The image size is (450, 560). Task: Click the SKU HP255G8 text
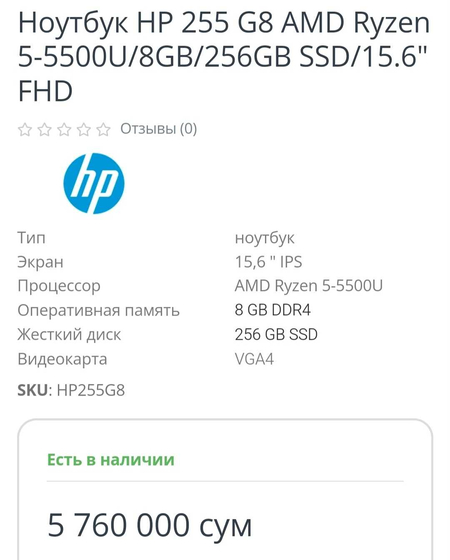[71, 390]
